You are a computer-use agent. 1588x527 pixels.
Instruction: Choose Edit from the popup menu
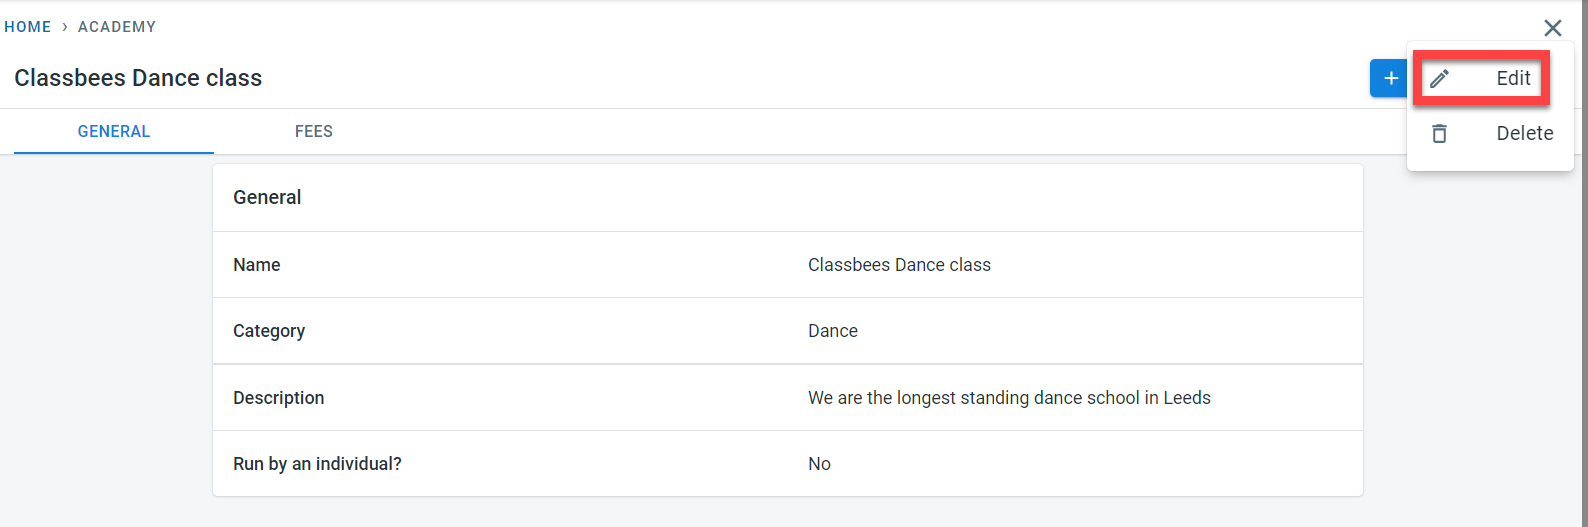point(1512,78)
